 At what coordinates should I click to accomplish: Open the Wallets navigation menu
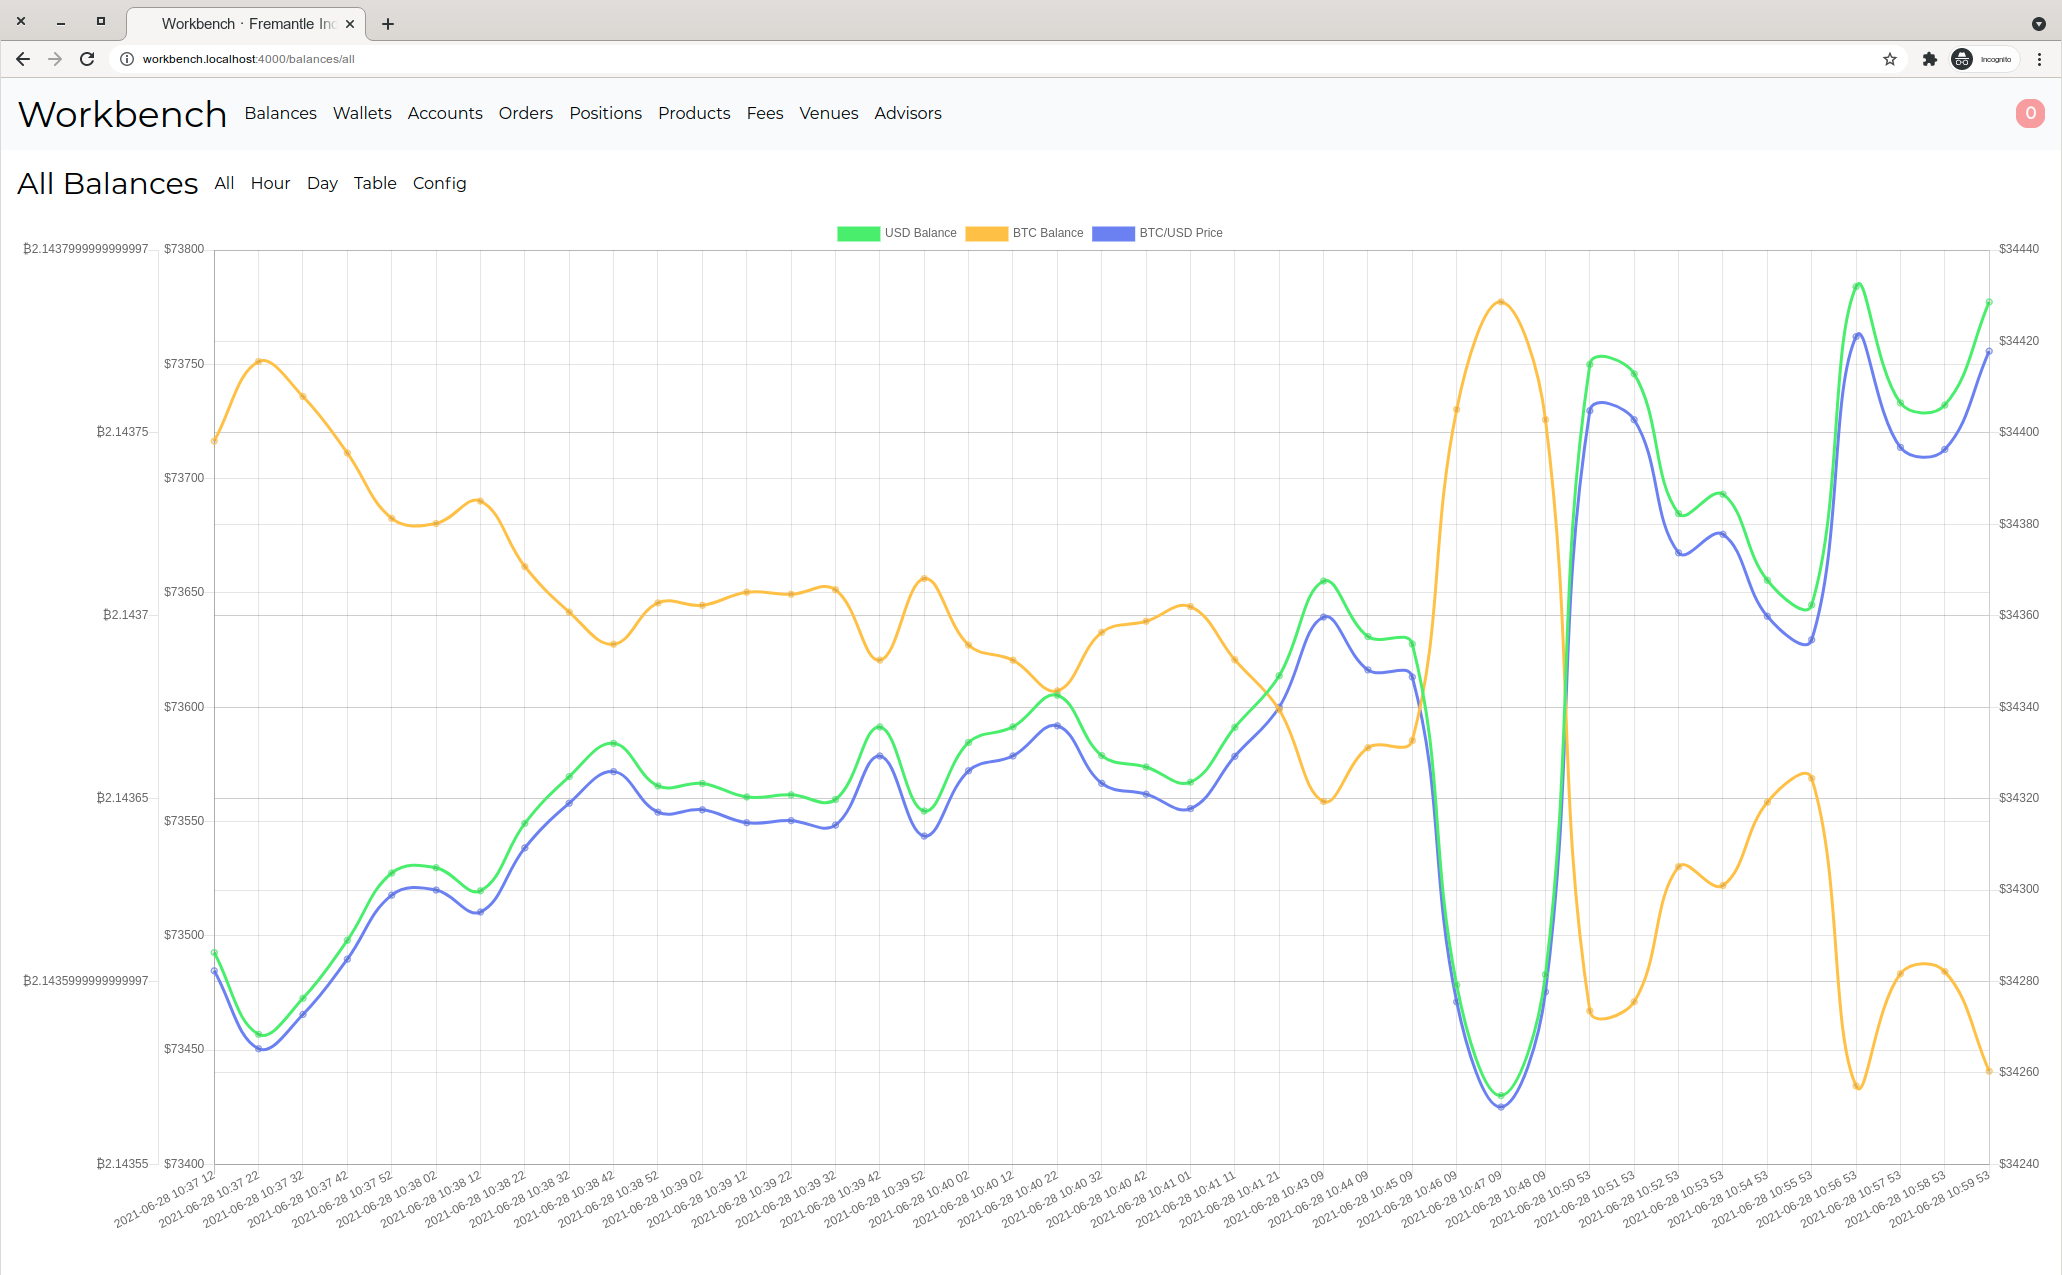click(362, 113)
